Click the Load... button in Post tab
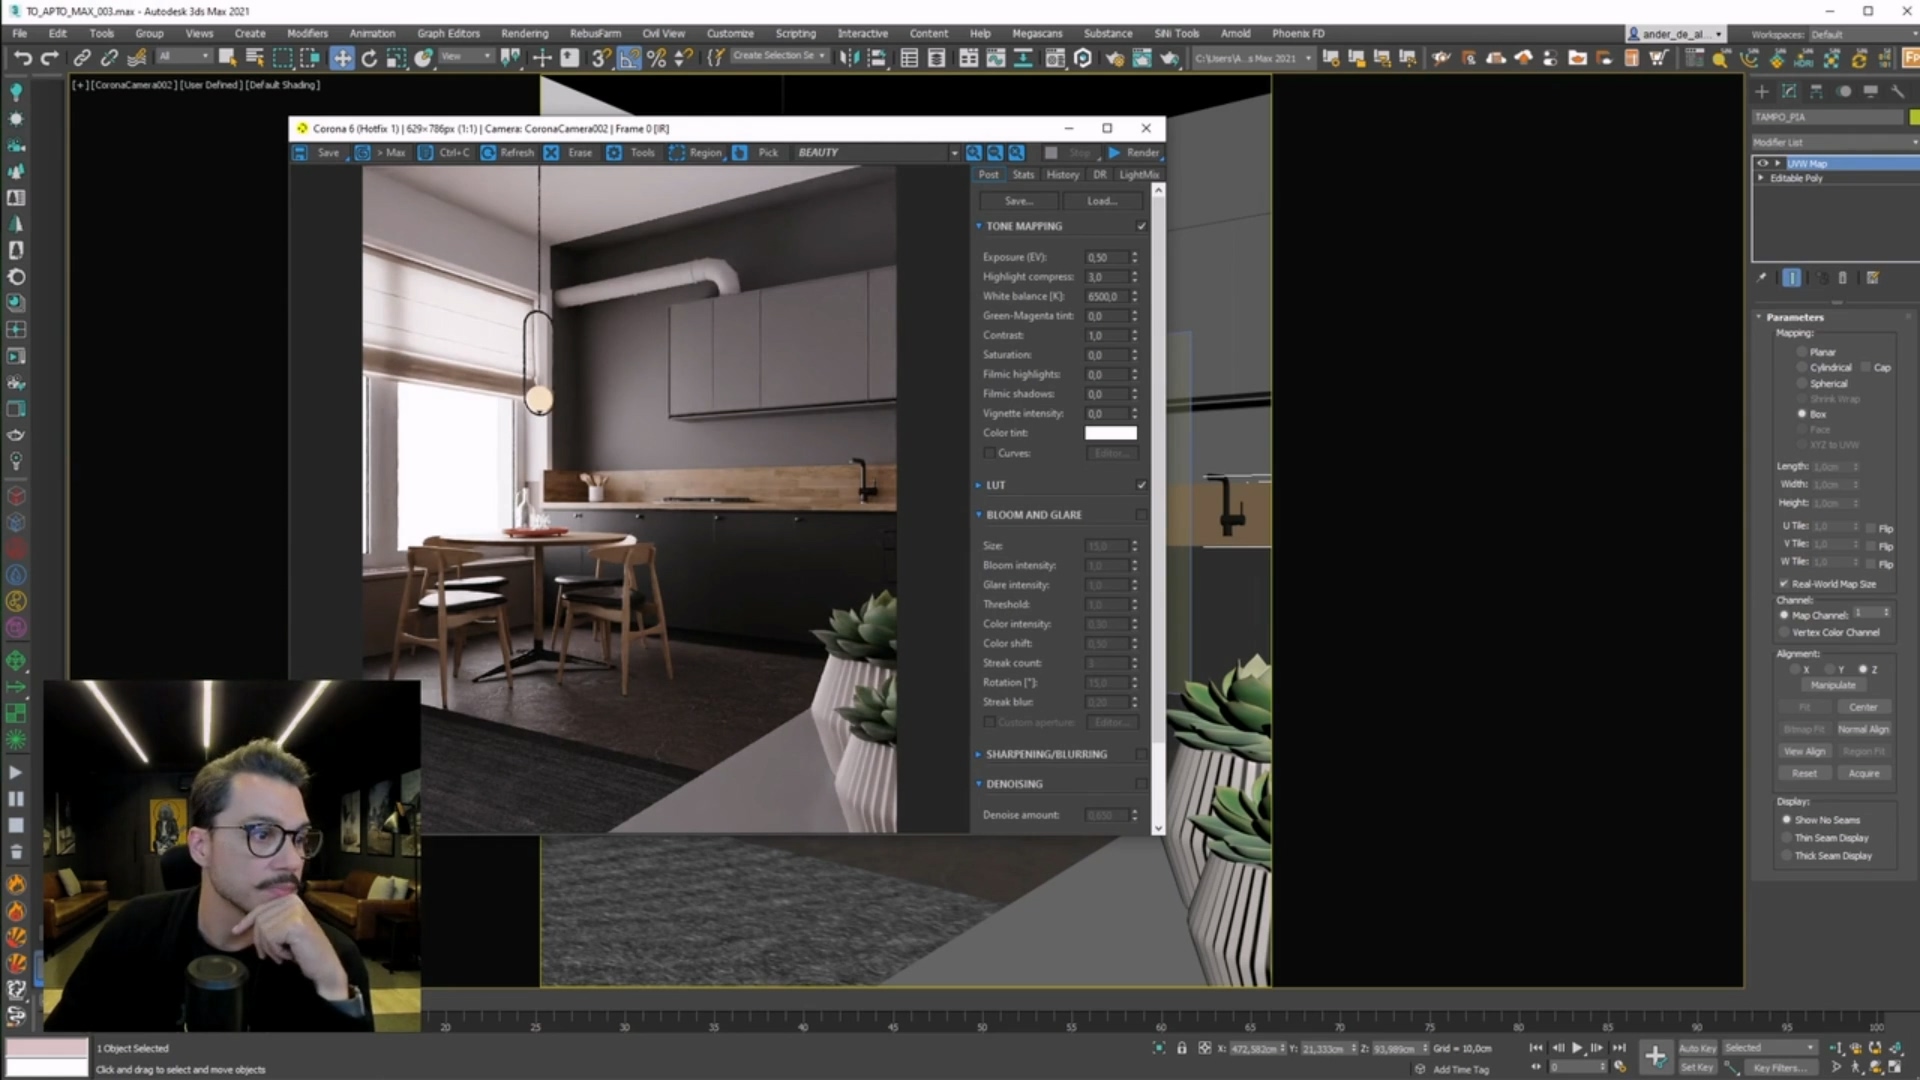The image size is (1920, 1080). [x=1102, y=201]
